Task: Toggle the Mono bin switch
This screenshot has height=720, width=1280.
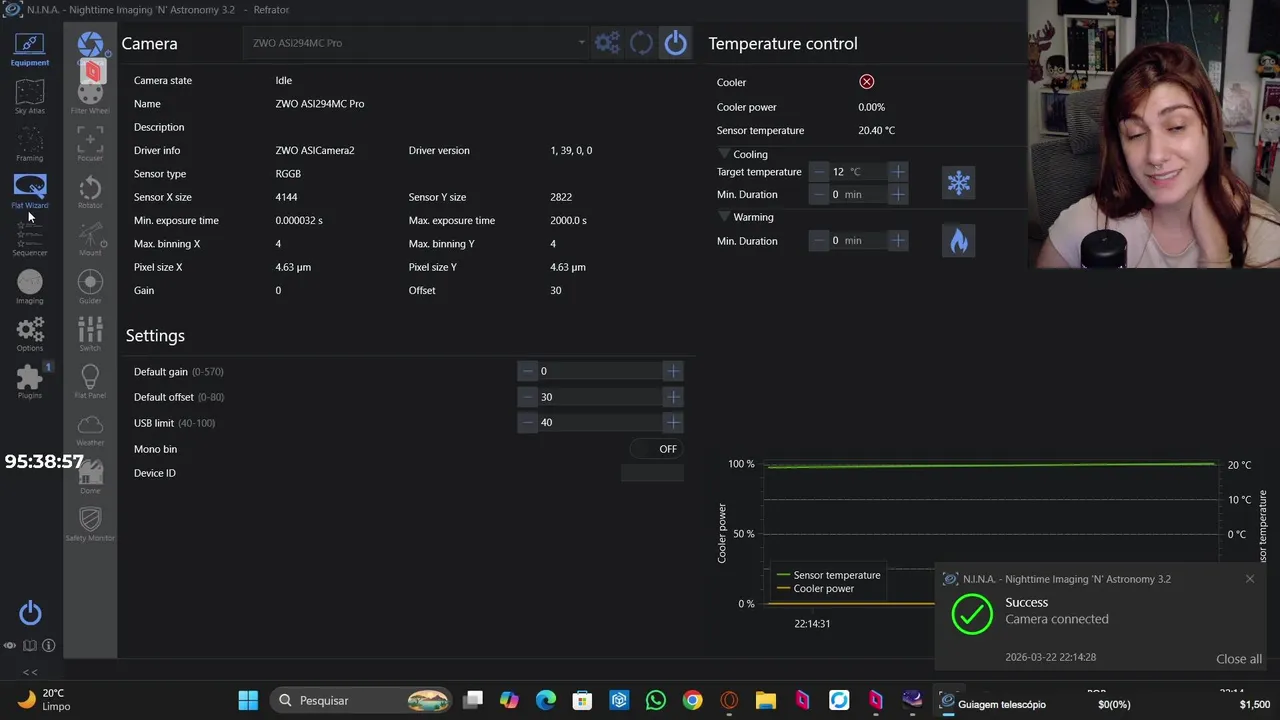Action: tap(657, 449)
